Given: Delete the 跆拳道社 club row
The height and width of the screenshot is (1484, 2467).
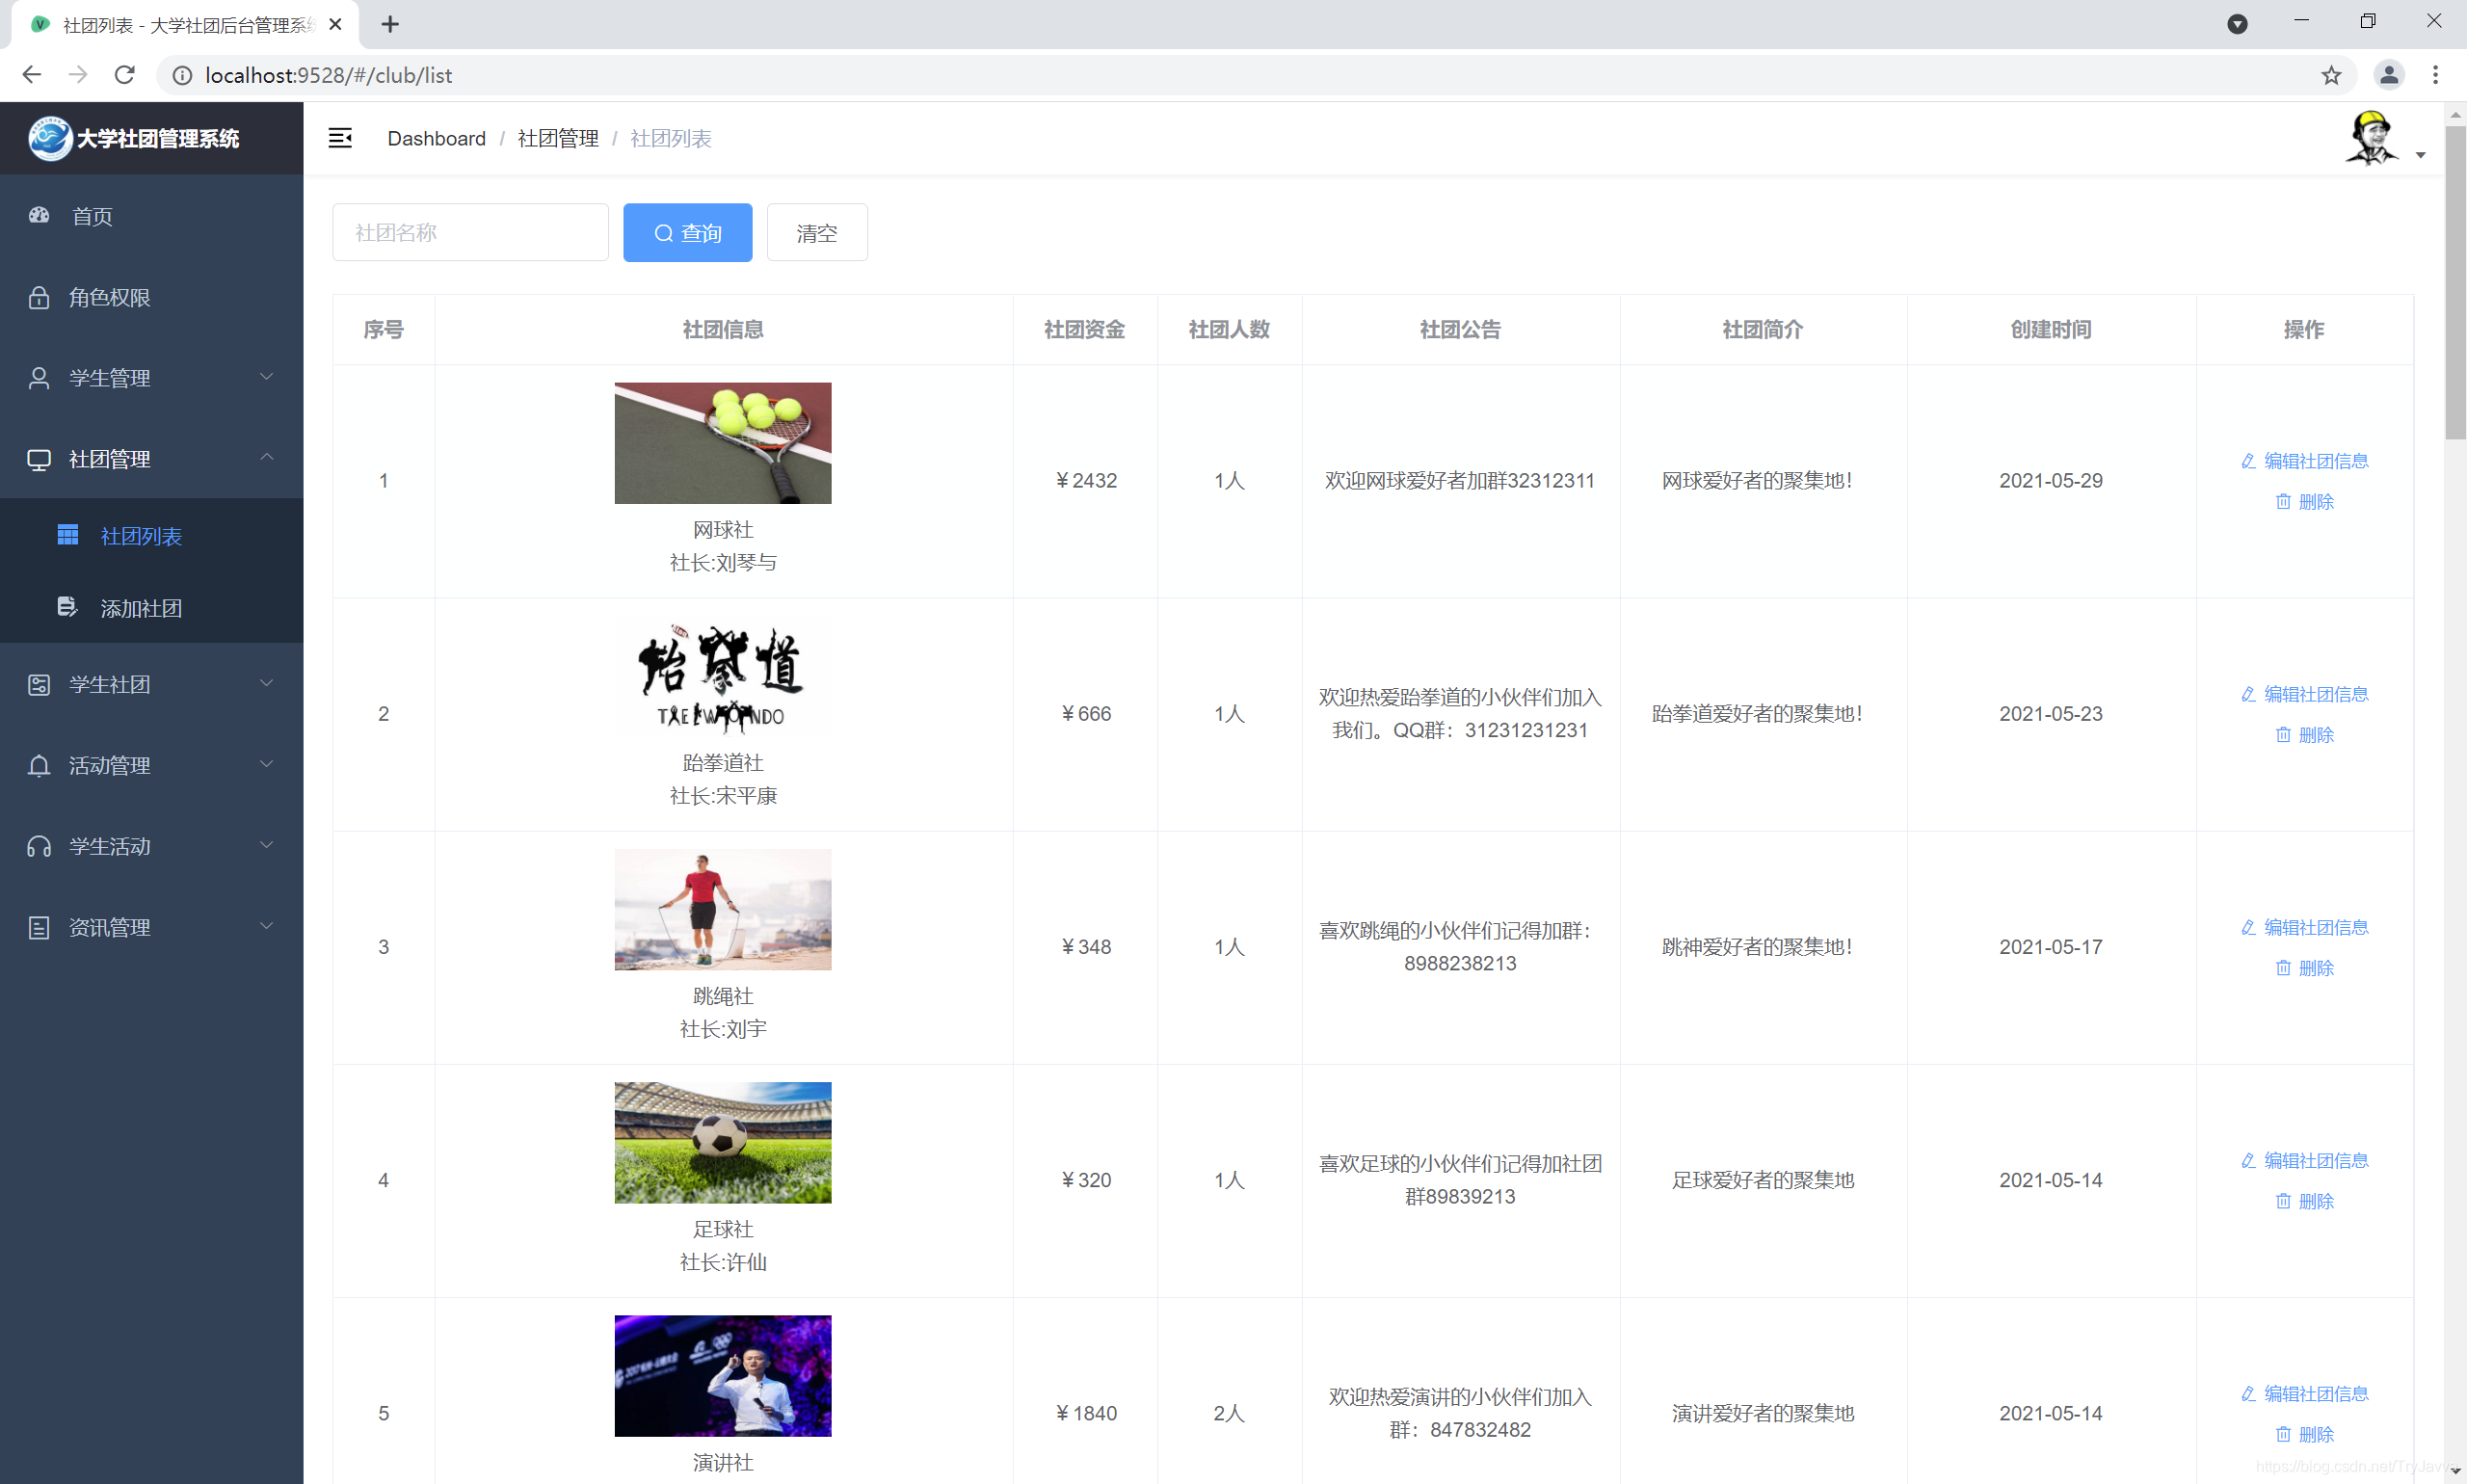Looking at the screenshot, I should point(2305,735).
